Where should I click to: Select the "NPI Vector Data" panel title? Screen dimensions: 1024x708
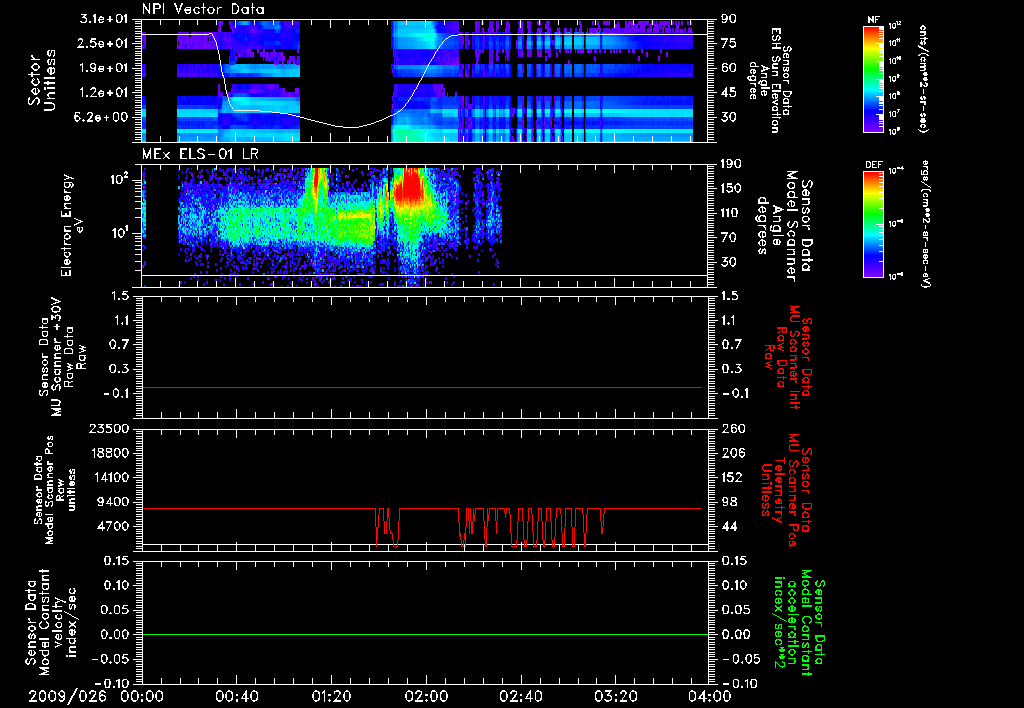click(x=203, y=9)
